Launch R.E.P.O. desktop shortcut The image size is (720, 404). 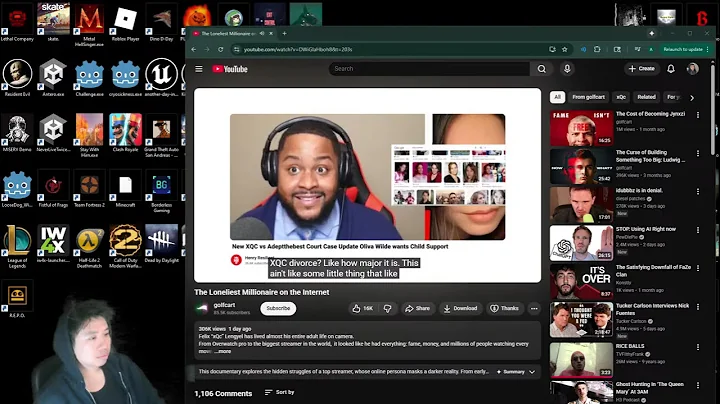(x=17, y=298)
